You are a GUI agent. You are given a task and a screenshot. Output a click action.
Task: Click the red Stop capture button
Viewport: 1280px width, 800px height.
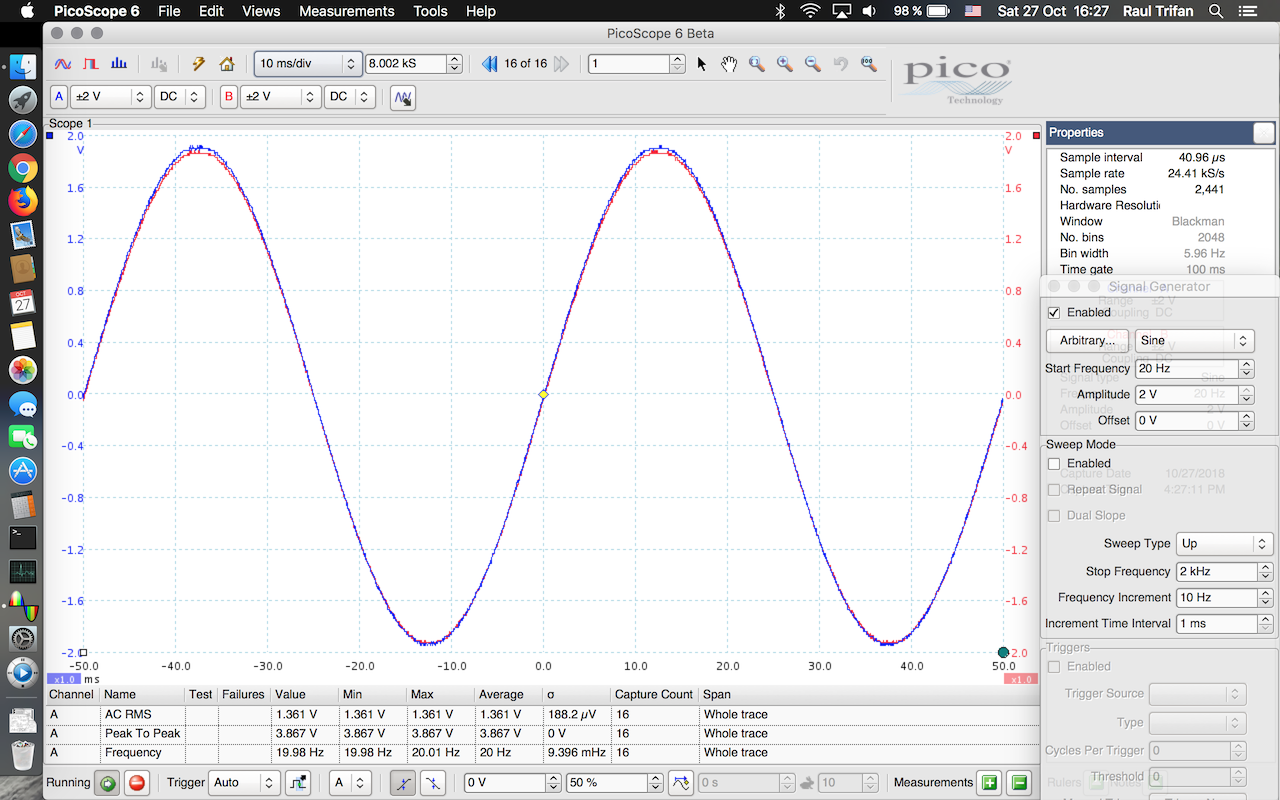point(137,783)
